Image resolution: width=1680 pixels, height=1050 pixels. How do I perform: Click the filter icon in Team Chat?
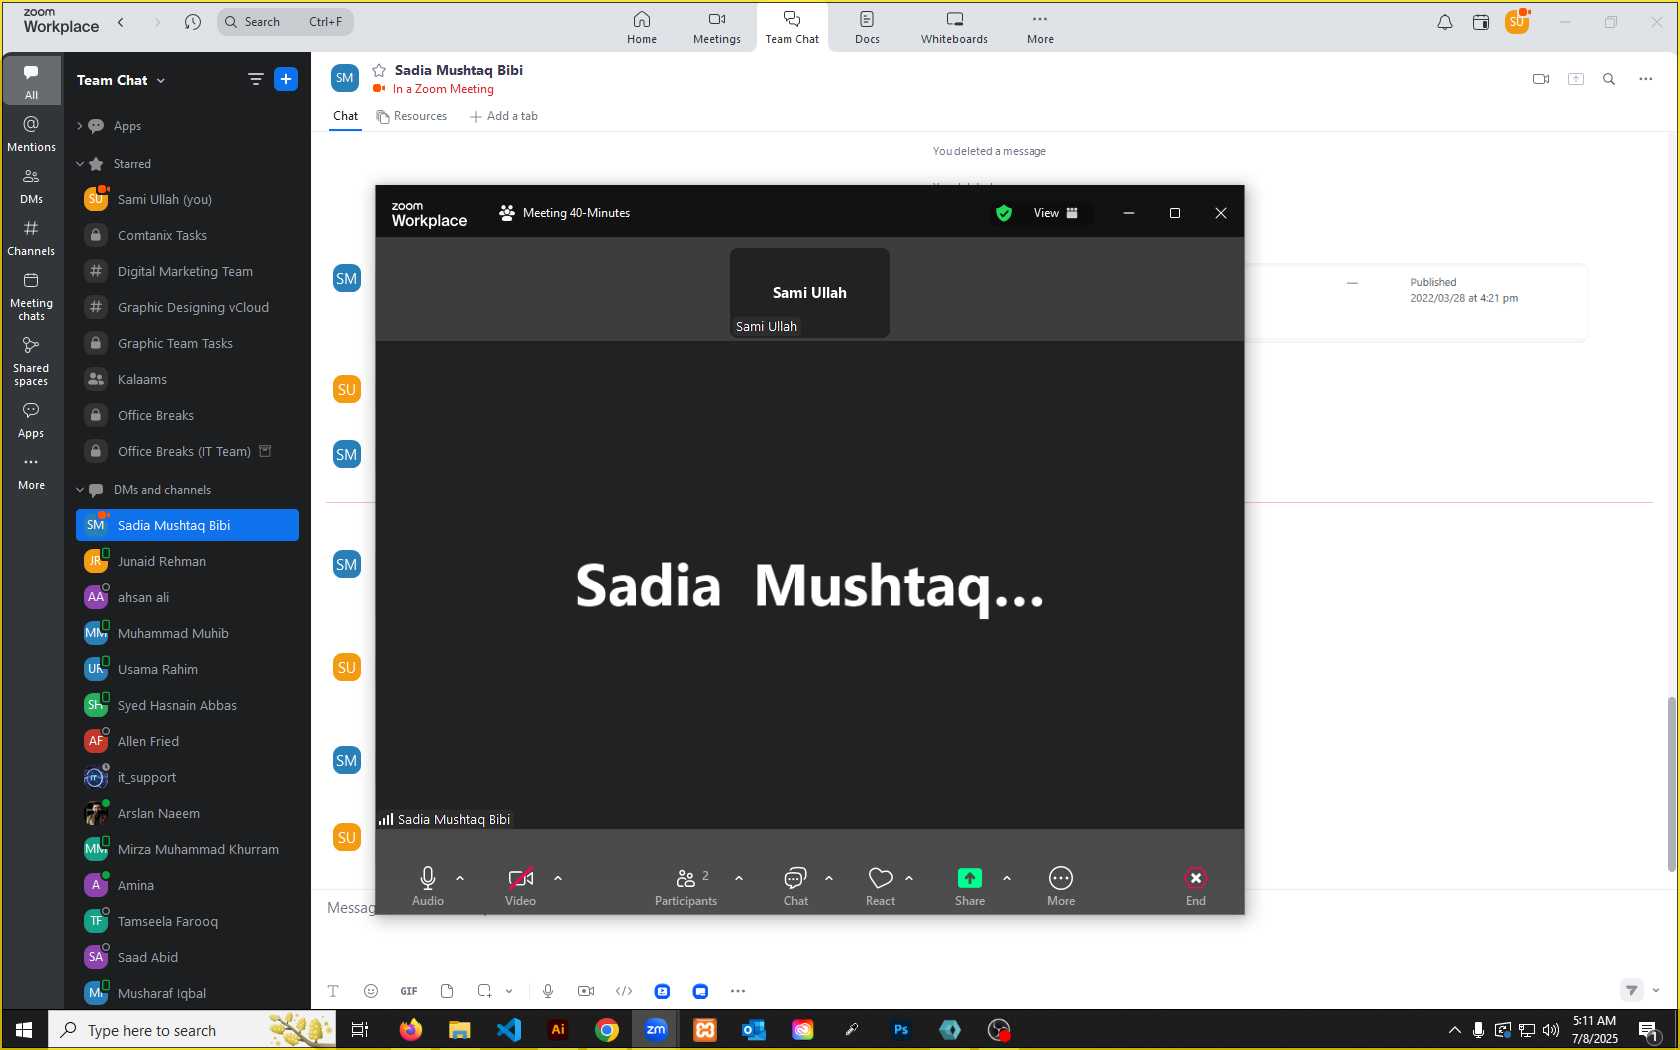coord(256,79)
